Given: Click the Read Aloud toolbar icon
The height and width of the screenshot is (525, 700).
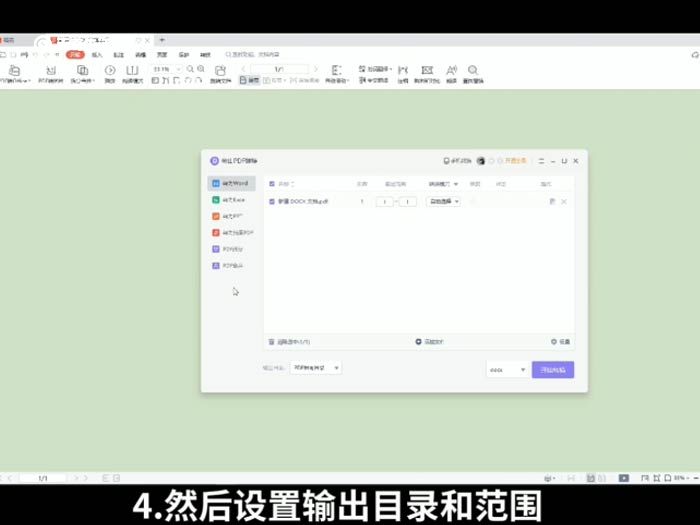Looking at the screenshot, I should tap(451, 74).
